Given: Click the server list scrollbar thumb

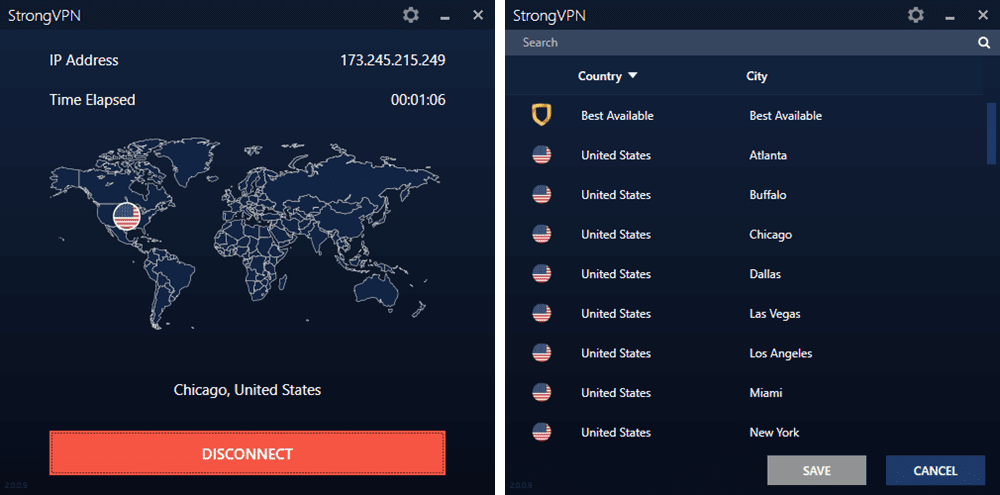Looking at the screenshot, I should 991,133.
